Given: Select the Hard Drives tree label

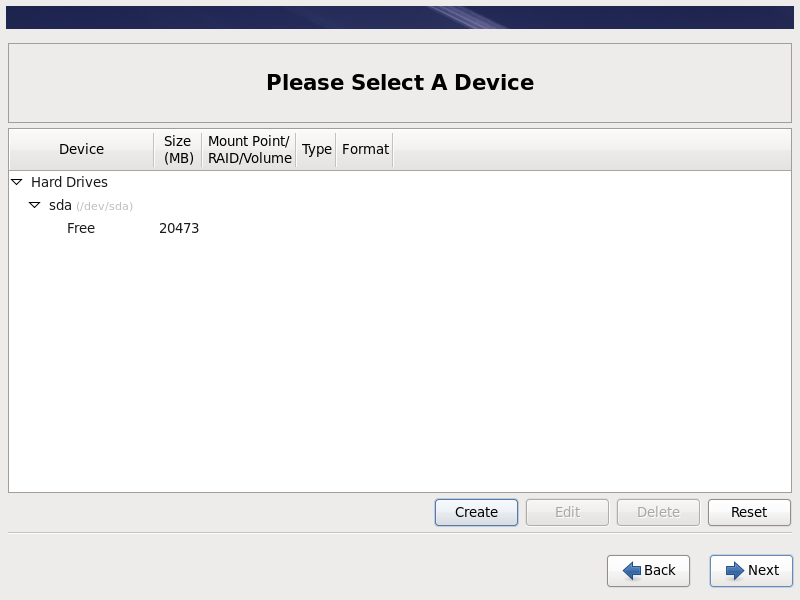Looking at the screenshot, I should (69, 182).
